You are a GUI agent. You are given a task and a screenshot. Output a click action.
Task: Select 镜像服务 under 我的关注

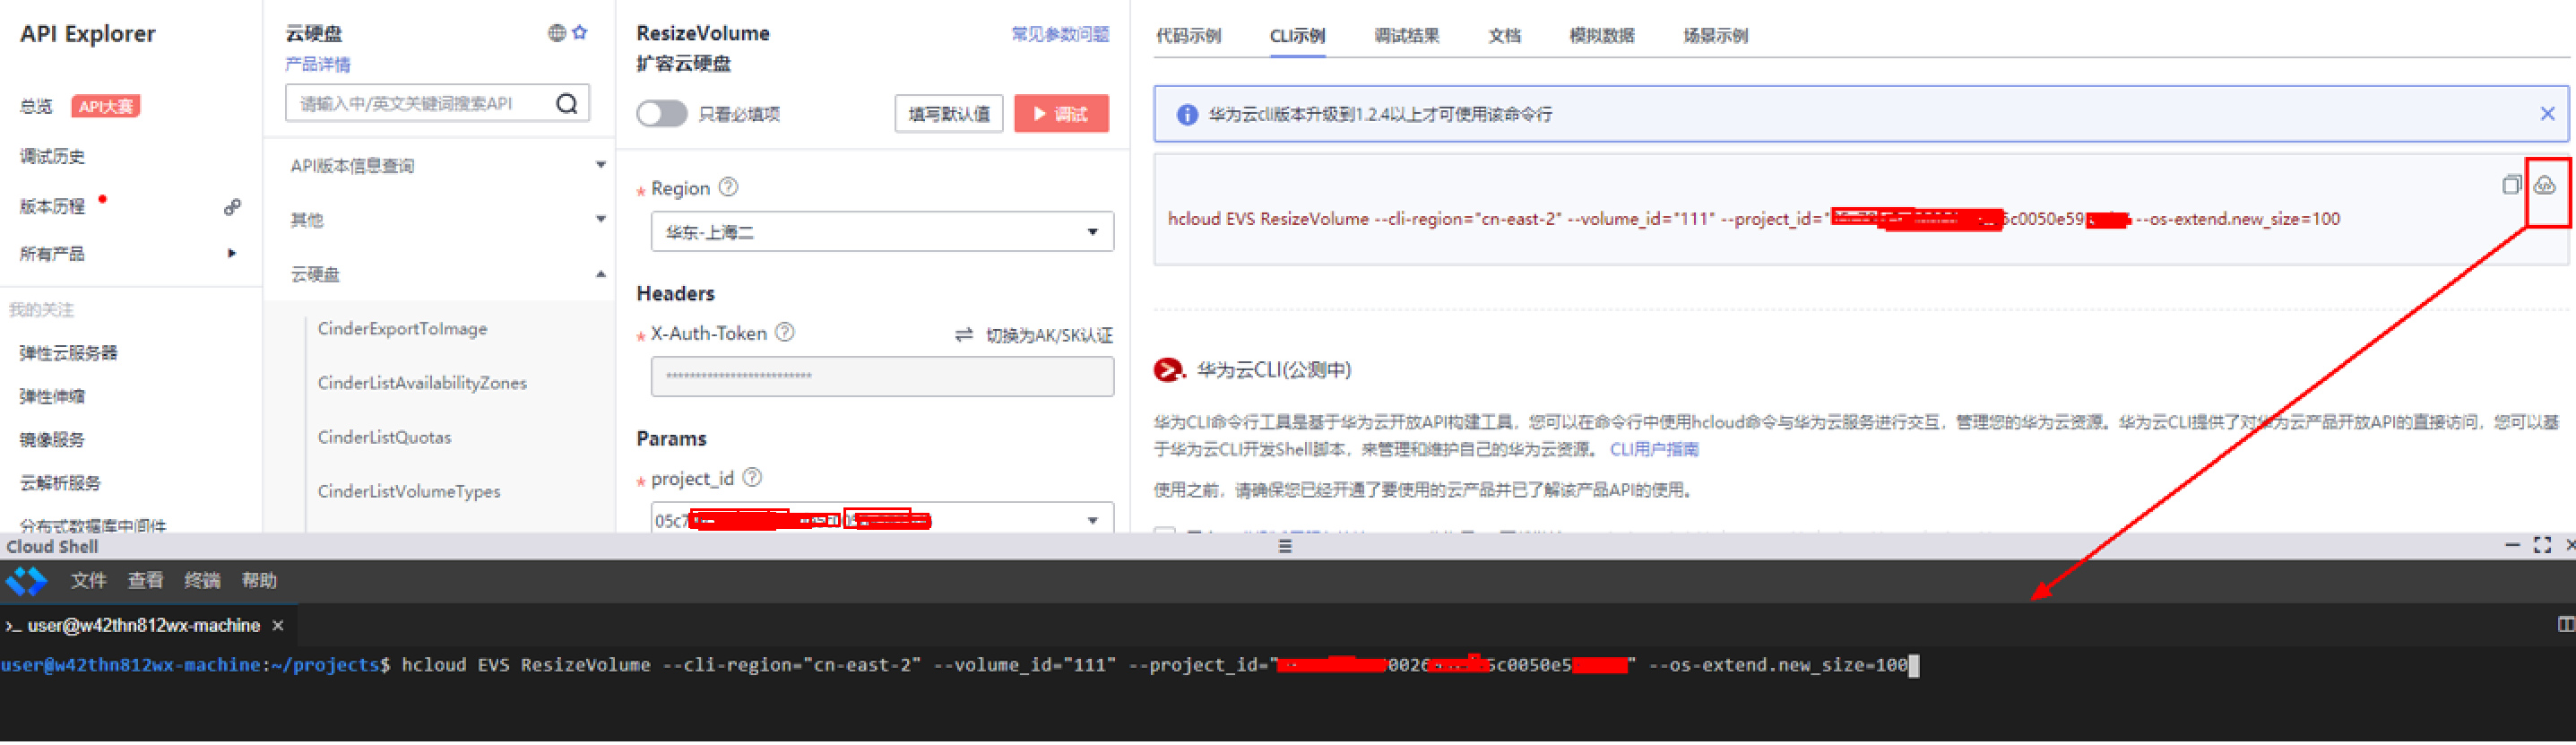point(52,440)
